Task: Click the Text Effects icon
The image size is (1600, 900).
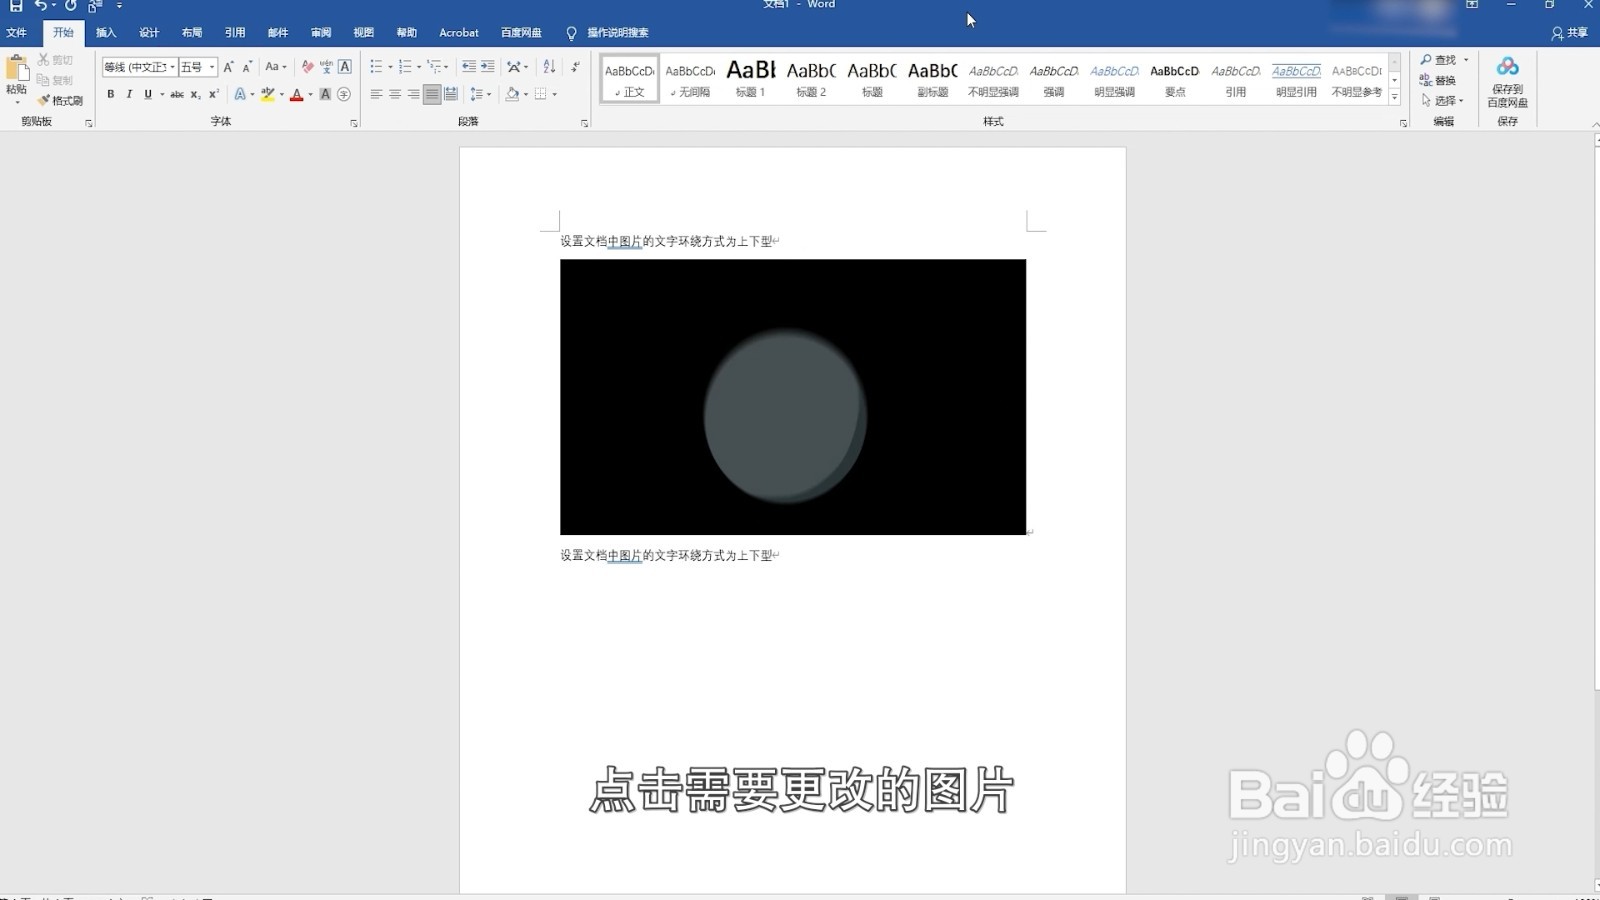Action: (239, 94)
